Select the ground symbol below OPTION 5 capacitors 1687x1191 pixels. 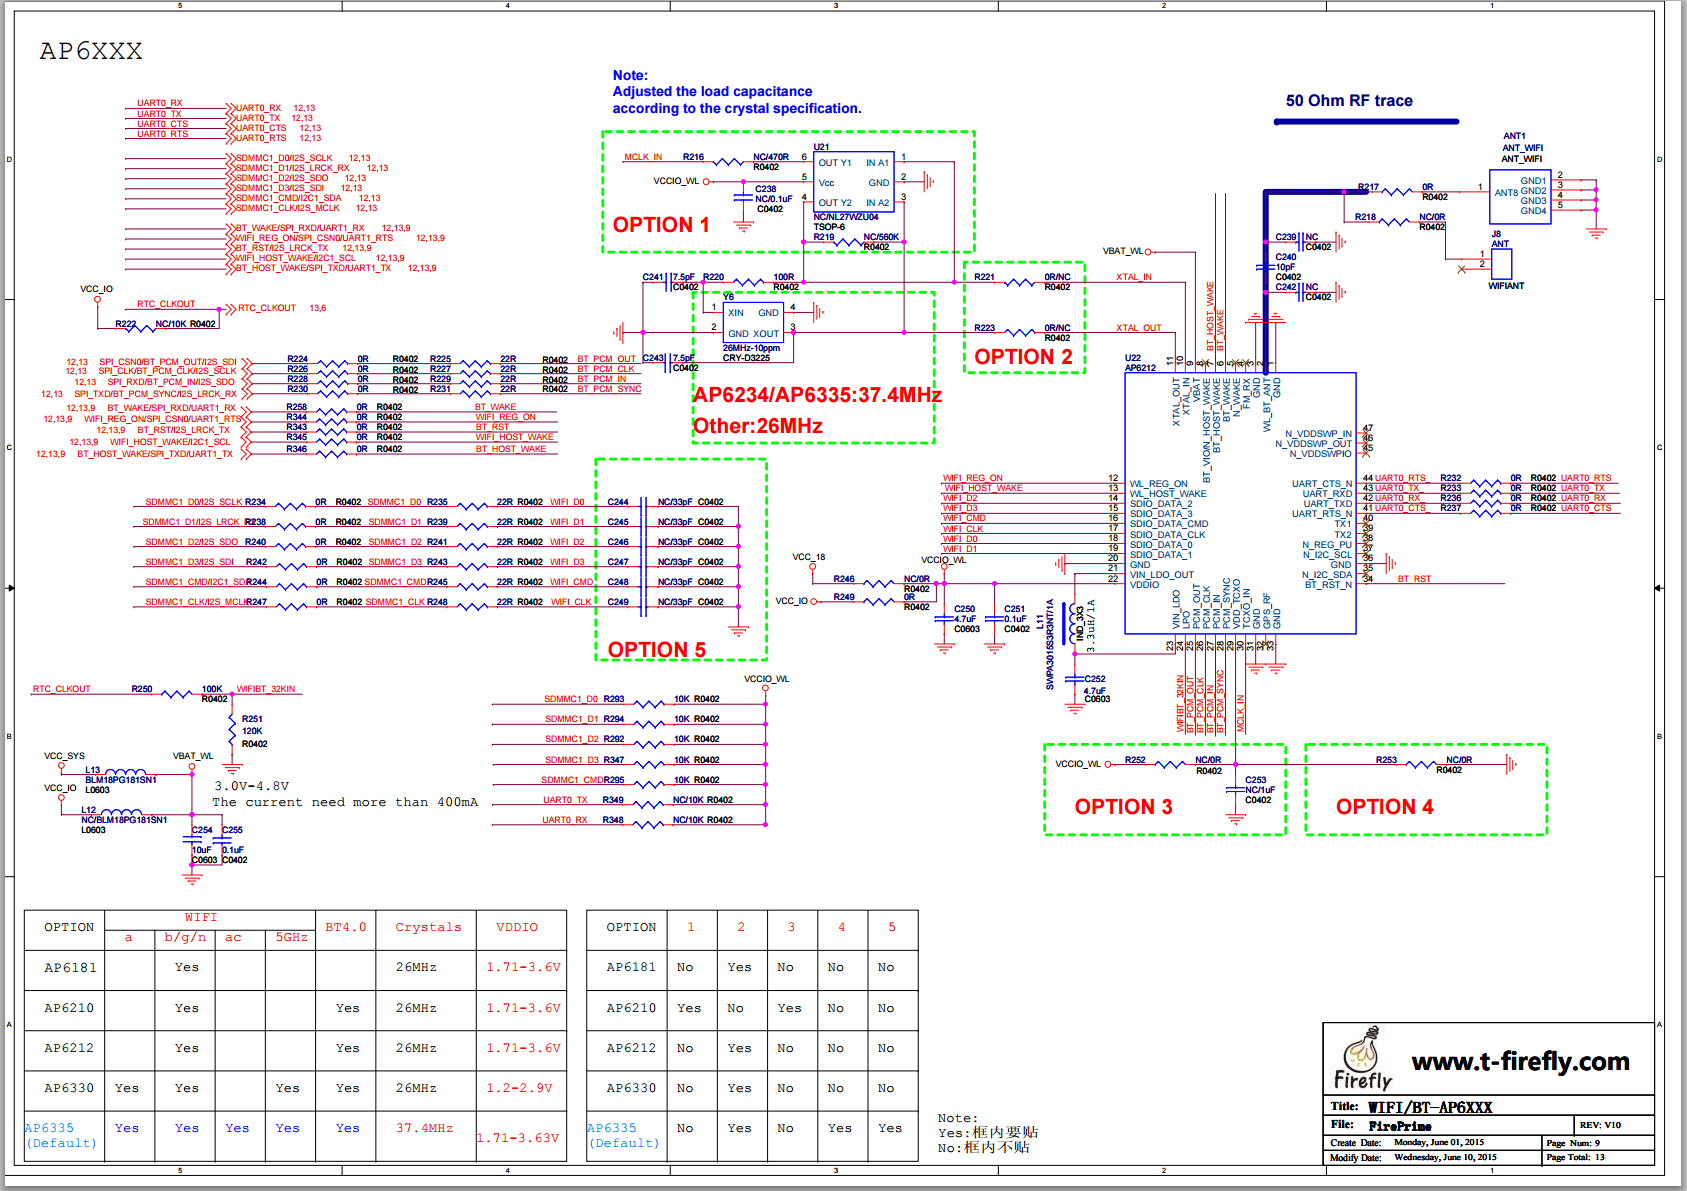[738, 630]
